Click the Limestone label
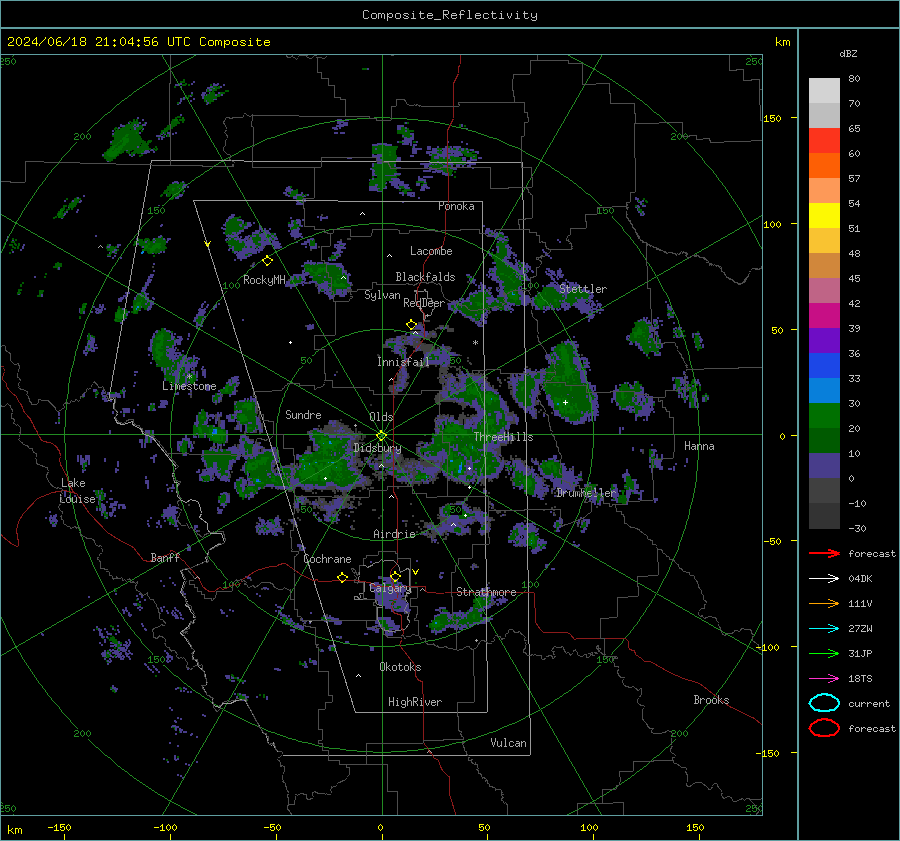Image resolution: width=900 pixels, height=841 pixels. (x=189, y=386)
